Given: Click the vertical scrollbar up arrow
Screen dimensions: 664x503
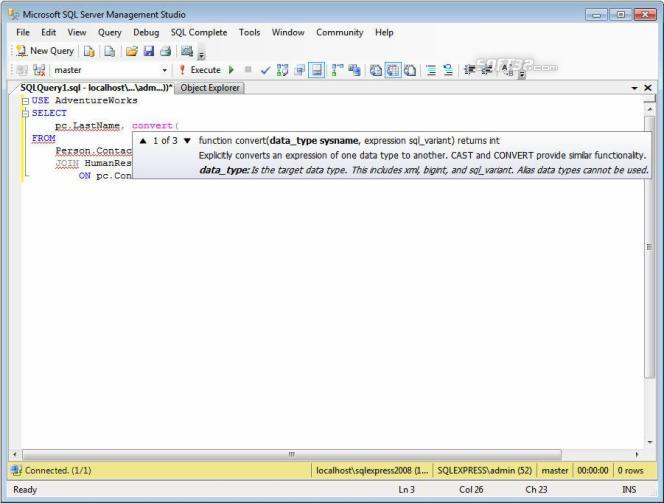Looking at the screenshot, I should click(x=650, y=109).
